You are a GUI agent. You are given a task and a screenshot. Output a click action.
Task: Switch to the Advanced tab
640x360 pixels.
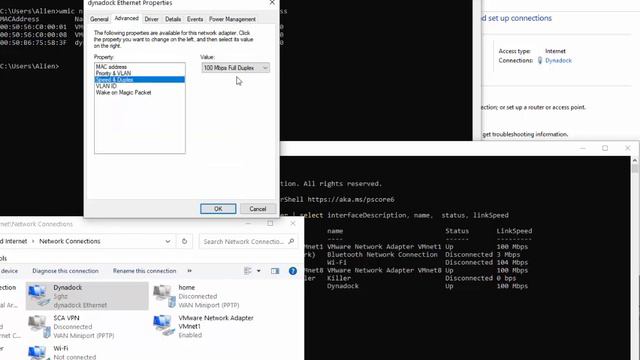coord(127,18)
